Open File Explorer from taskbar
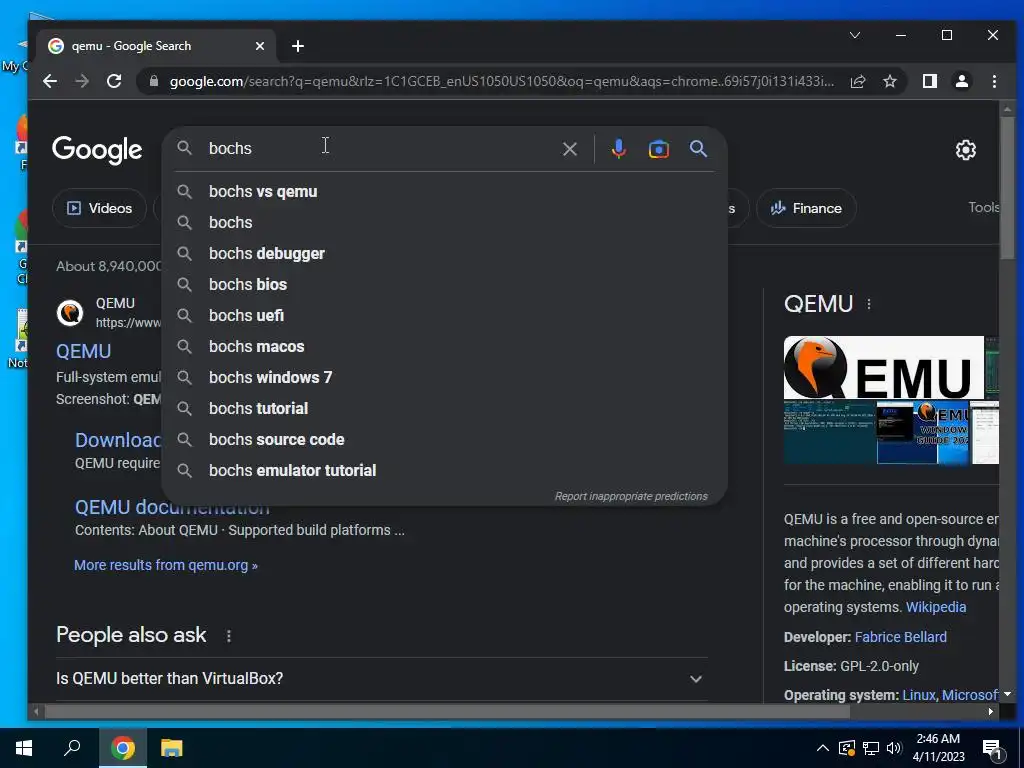Image resolution: width=1024 pixels, height=768 pixels. point(172,748)
